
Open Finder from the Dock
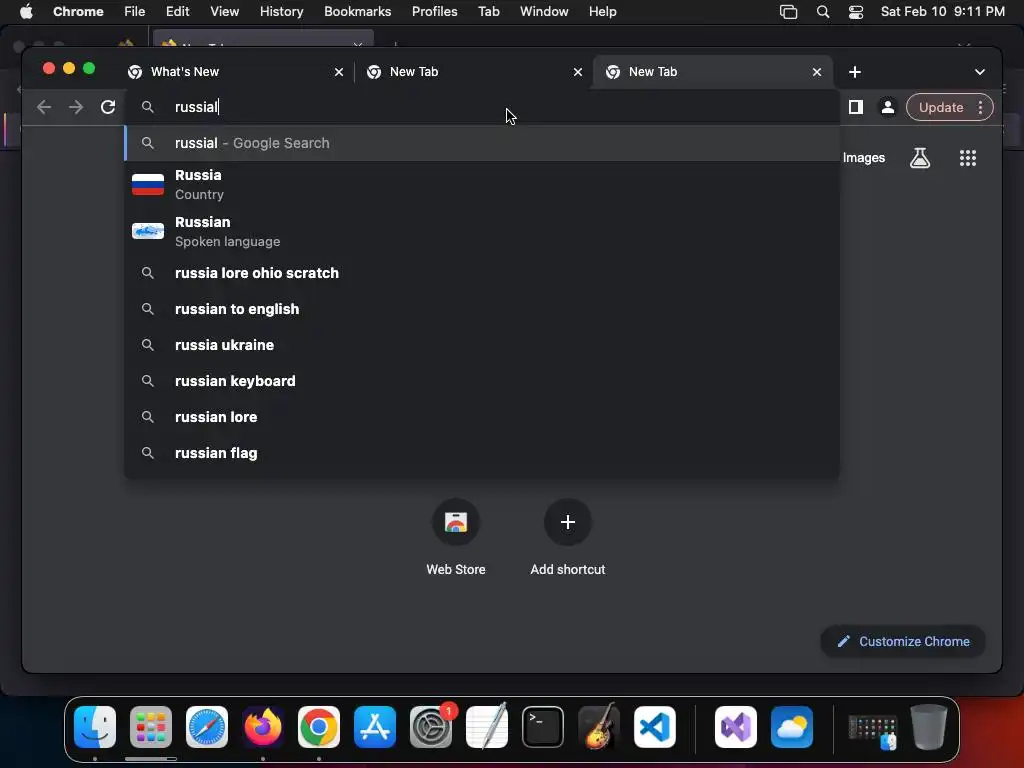(x=95, y=726)
